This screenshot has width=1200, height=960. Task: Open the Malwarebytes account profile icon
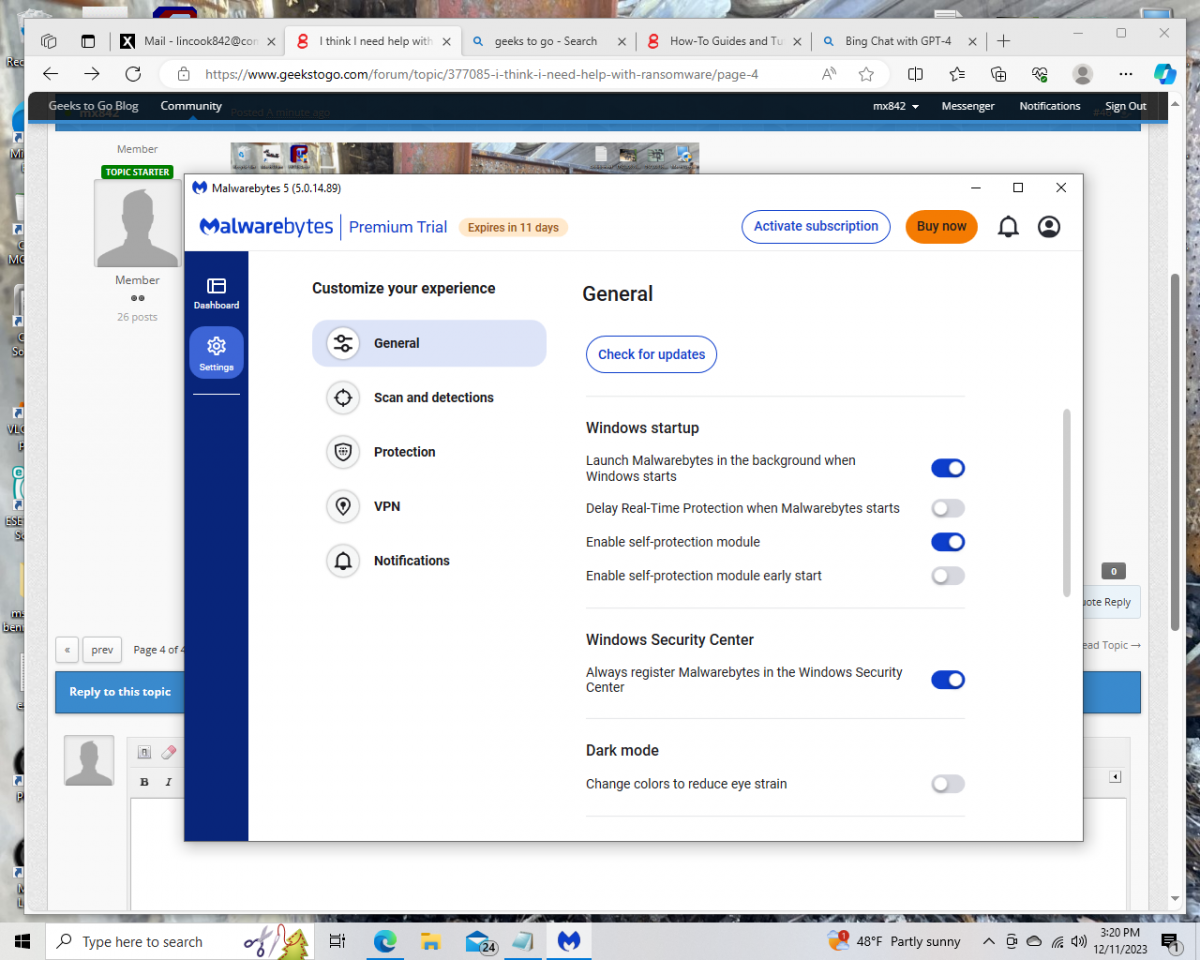pyautogui.click(x=1049, y=227)
